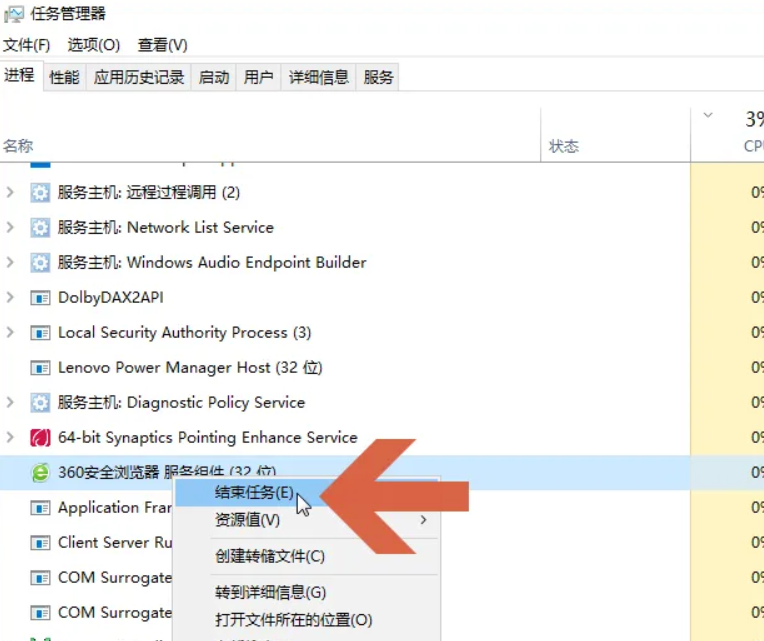
Task: Expand the Diagnostic Policy Service row
Action: pos(10,403)
